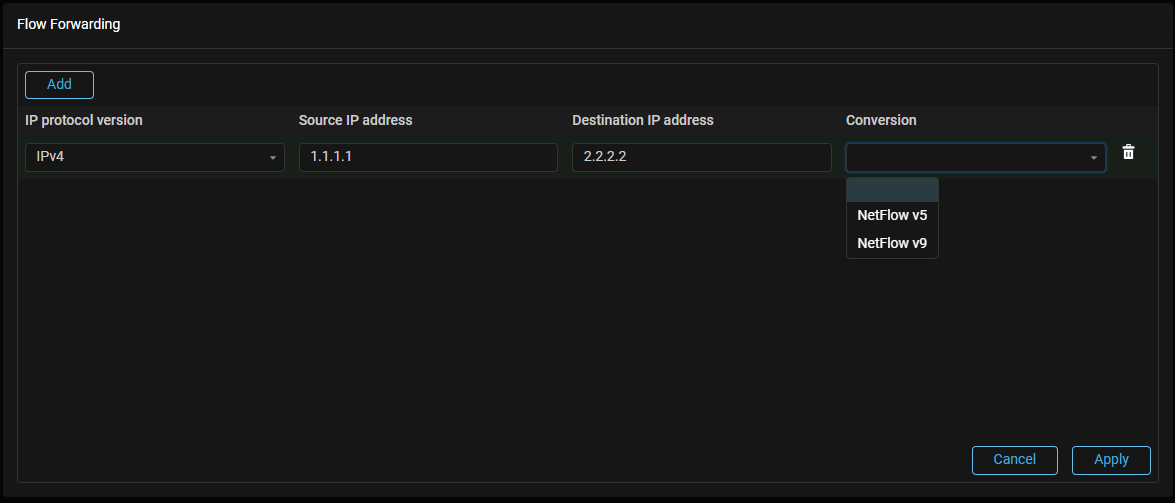Click the Add button

click(59, 85)
